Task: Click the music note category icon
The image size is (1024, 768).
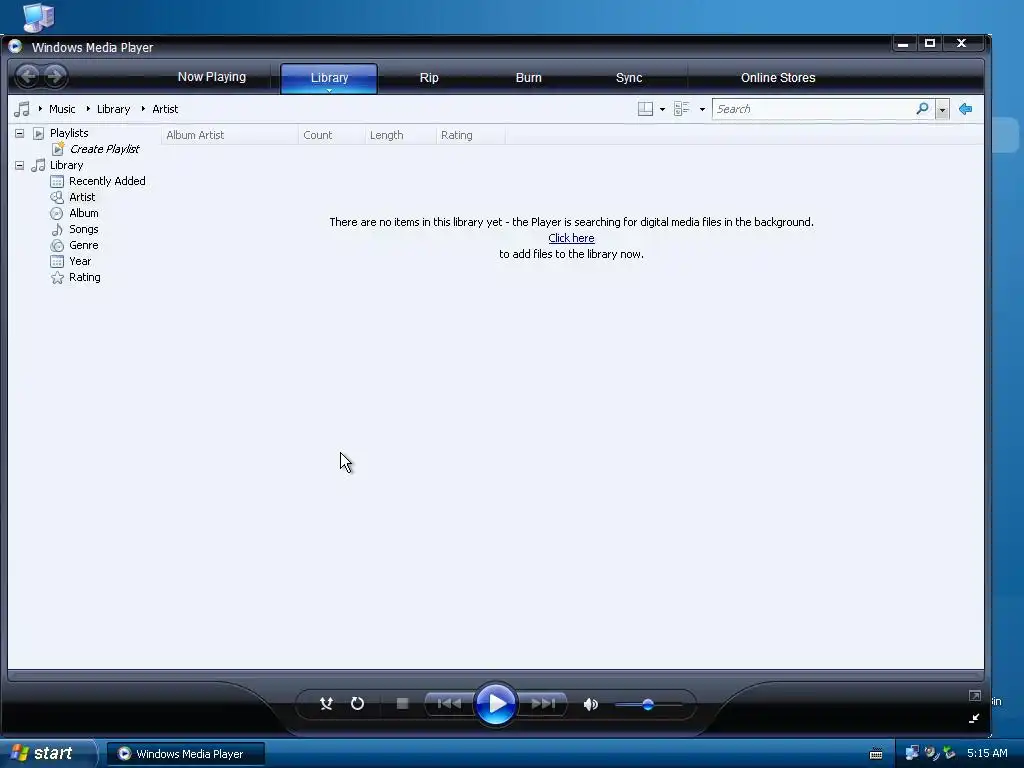Action: (x=22, y=109)
